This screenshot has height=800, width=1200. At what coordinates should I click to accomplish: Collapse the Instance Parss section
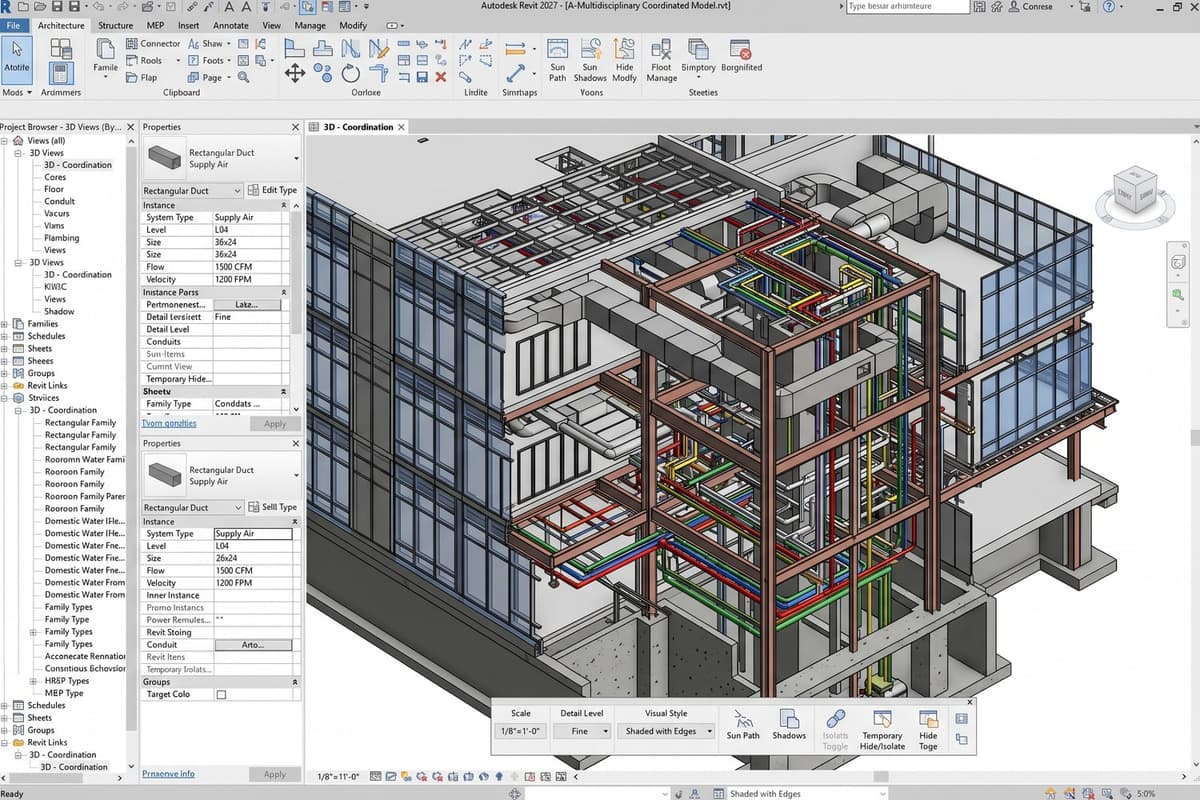point(284,292)
